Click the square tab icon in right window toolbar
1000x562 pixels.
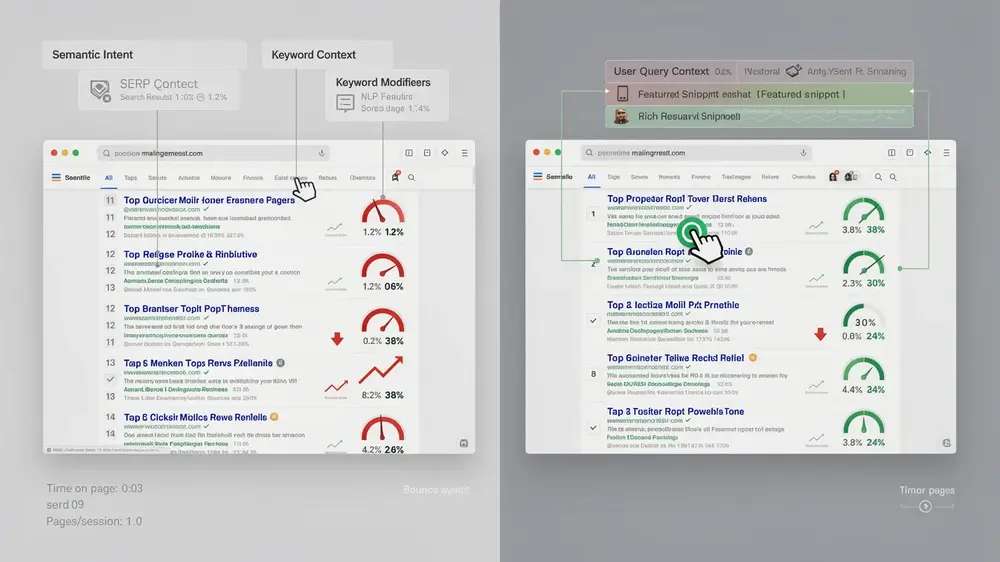[x=909, y=153]
